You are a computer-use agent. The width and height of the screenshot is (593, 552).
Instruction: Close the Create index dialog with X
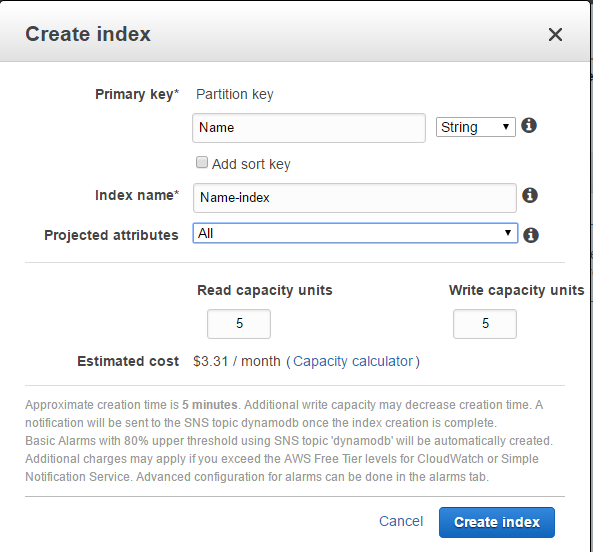click(x=555, y=34)
